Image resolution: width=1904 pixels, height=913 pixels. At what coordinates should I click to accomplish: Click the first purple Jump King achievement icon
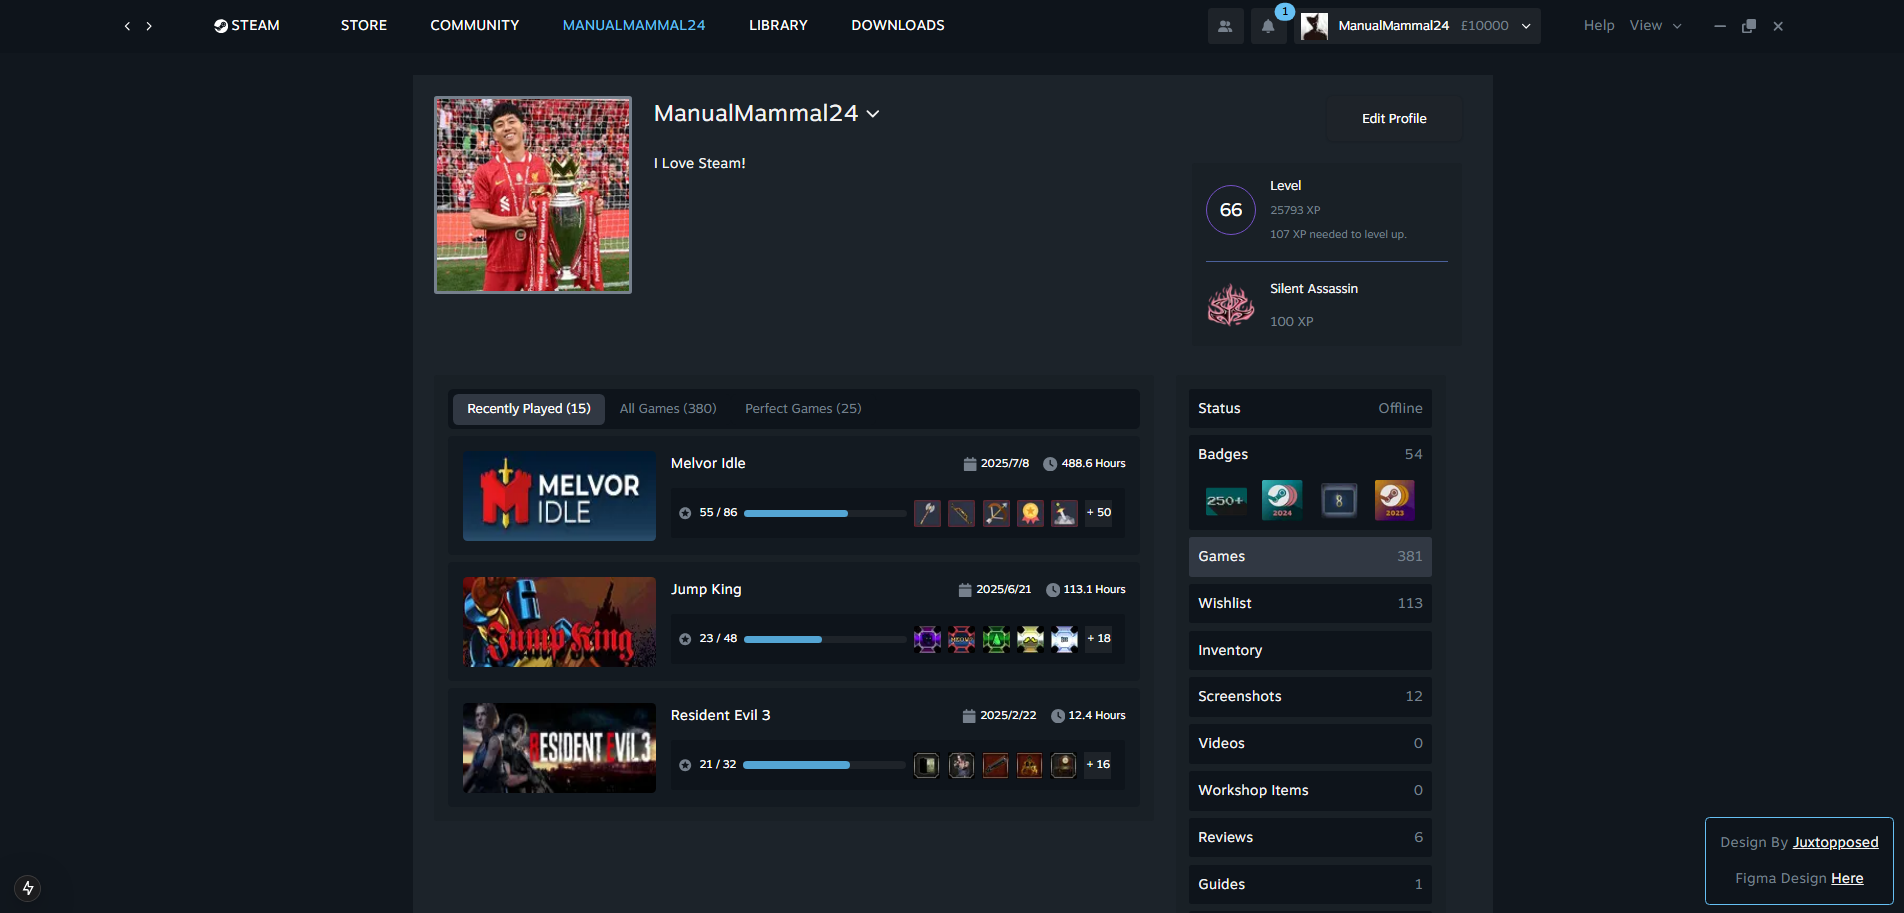927,639
